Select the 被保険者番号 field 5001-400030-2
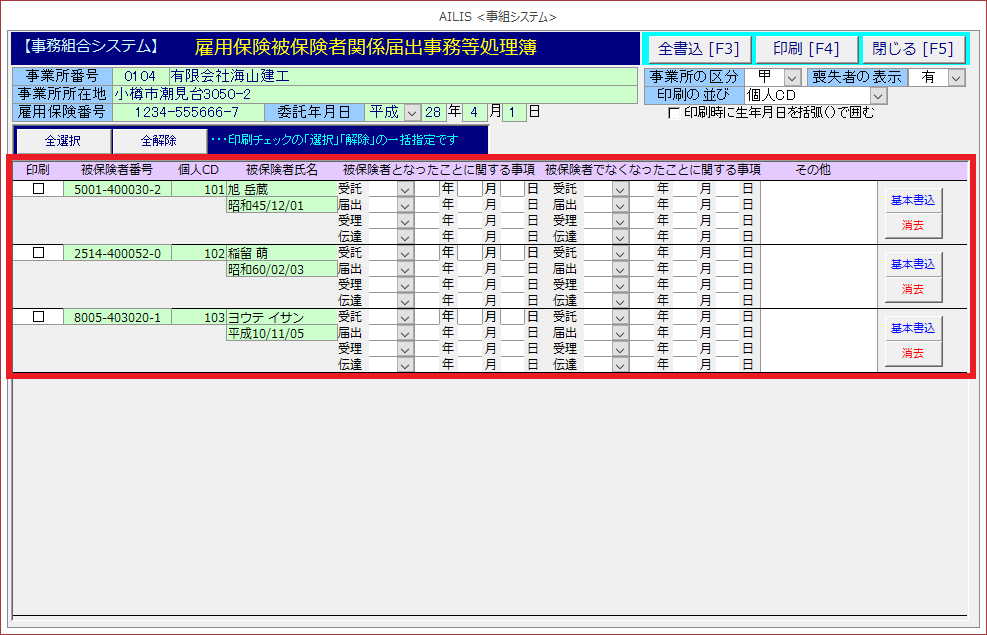987x635 pixels. (117, 189)
